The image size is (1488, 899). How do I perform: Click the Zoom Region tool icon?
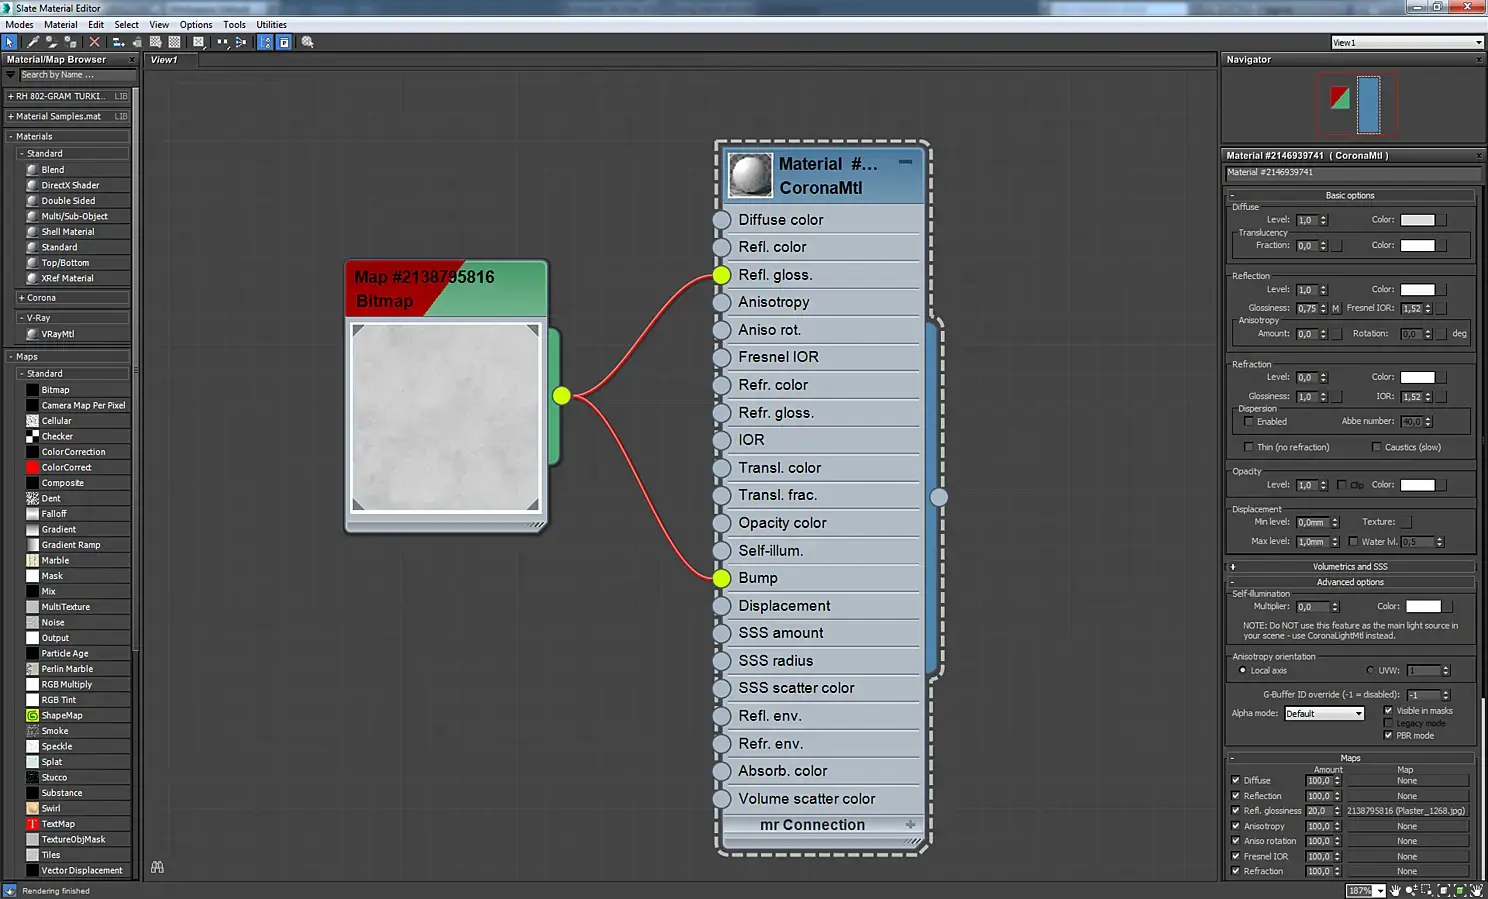point(1428,890)
